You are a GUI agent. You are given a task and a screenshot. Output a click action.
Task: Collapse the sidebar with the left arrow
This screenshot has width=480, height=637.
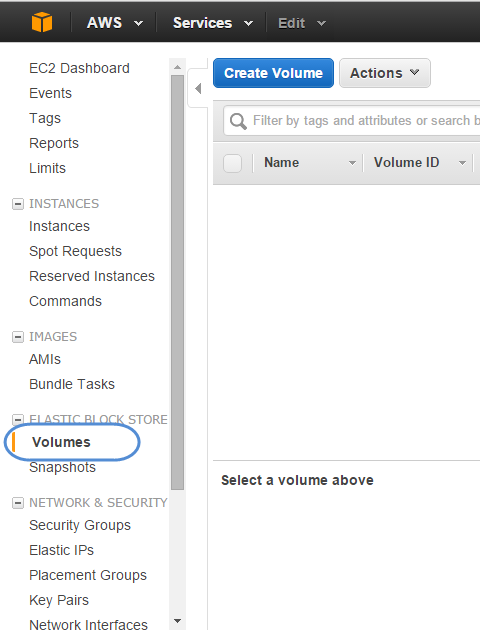[x=198, y=88]
